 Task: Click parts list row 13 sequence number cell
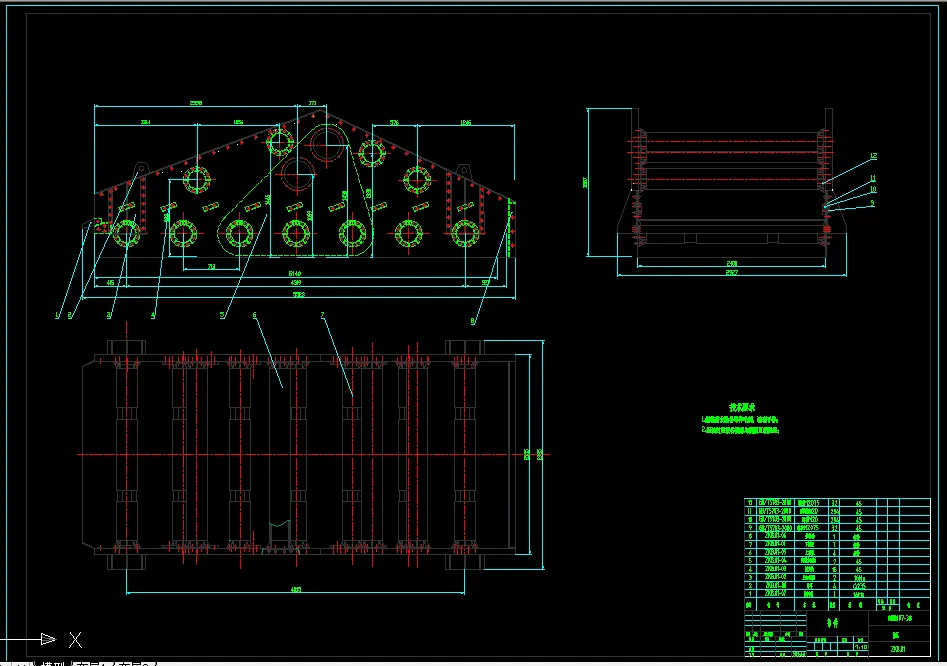tap(750, 502)
